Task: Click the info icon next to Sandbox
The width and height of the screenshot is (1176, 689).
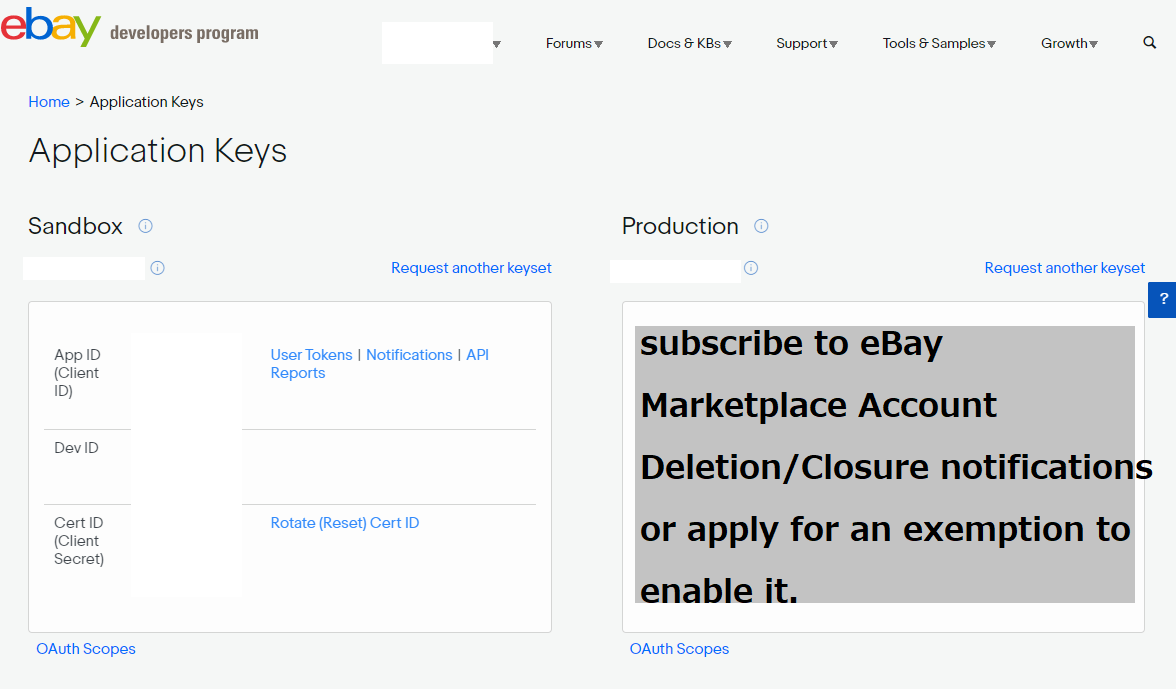Action: pos(145,226)
